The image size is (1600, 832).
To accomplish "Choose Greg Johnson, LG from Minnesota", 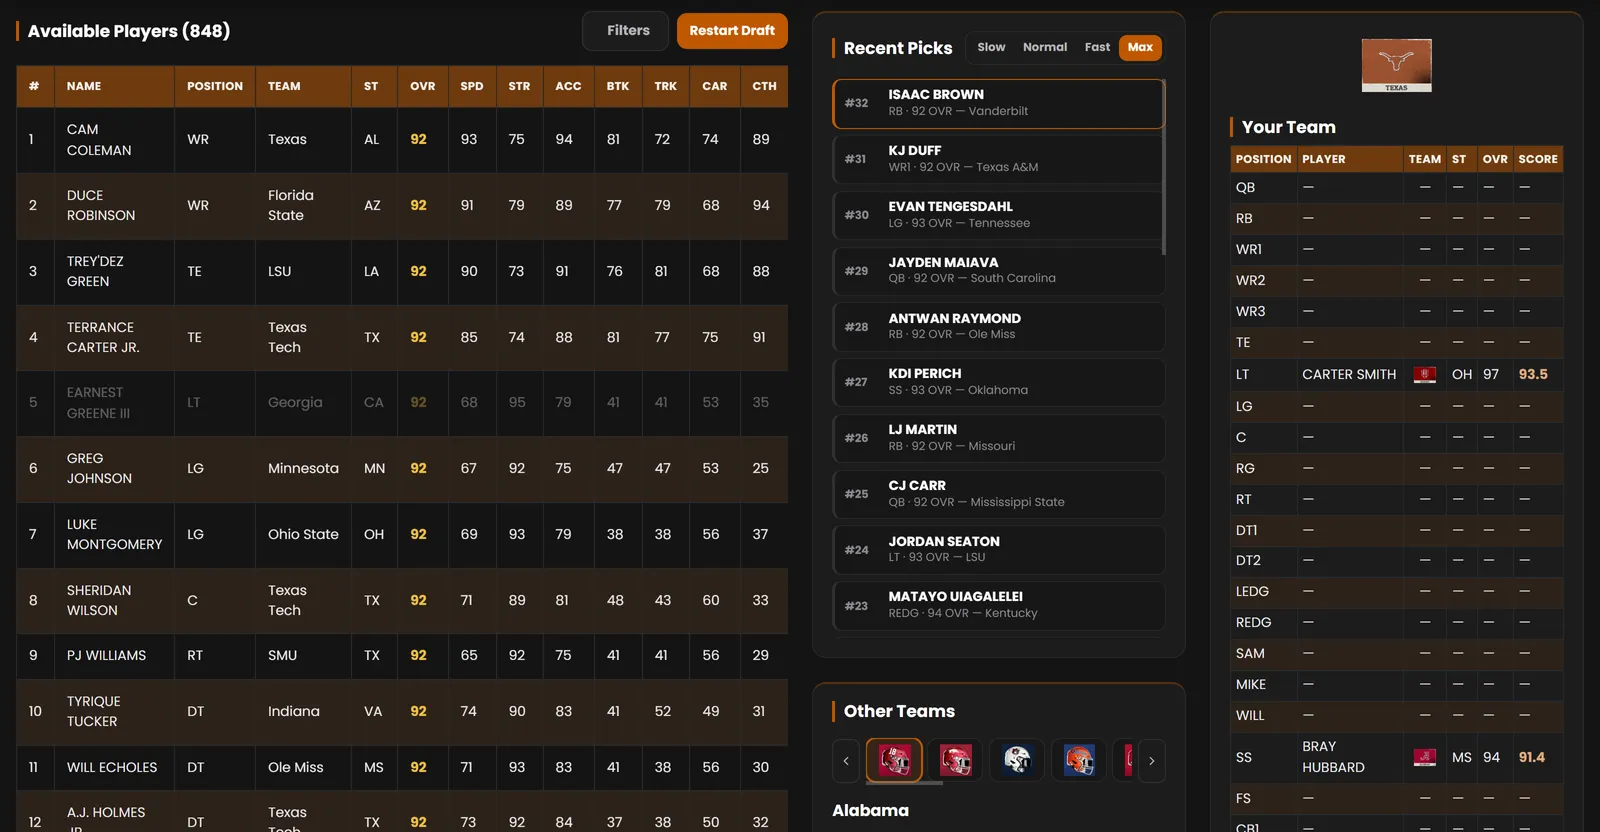I will pyautogui.click(x=402, y=469).
